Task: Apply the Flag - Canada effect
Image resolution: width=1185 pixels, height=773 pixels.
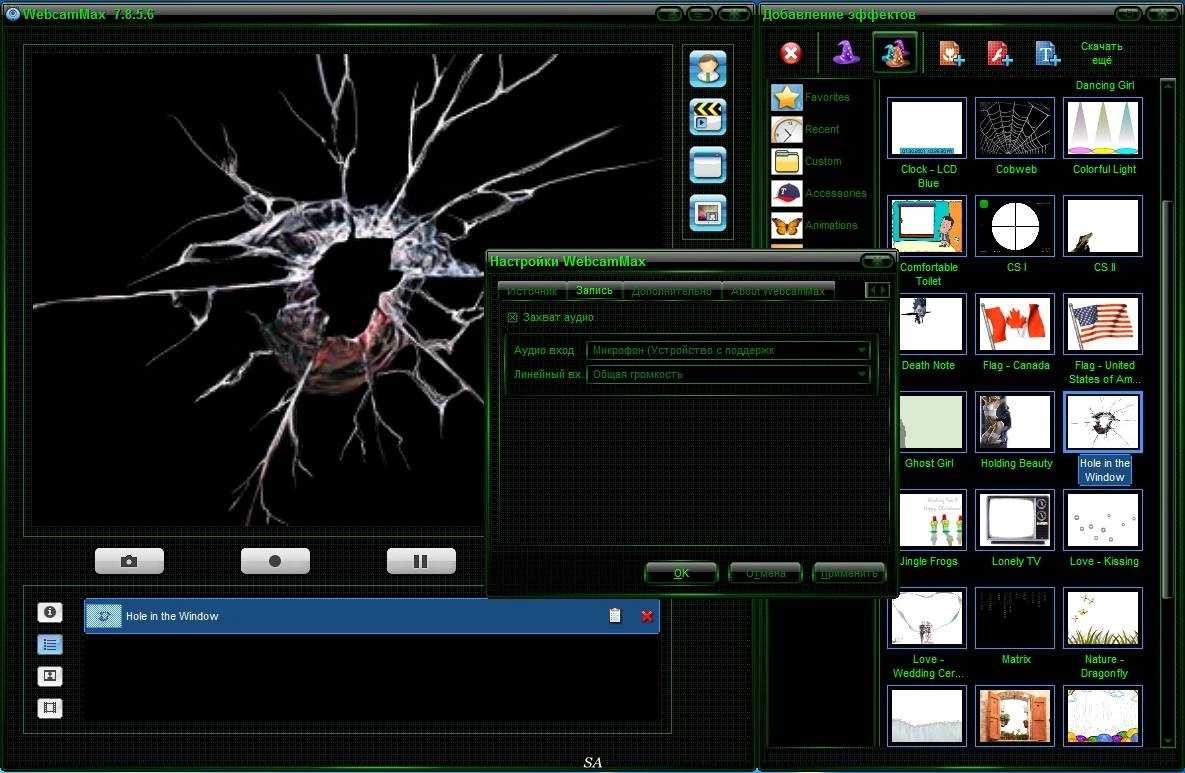Action: click(x=1015, y=324)
